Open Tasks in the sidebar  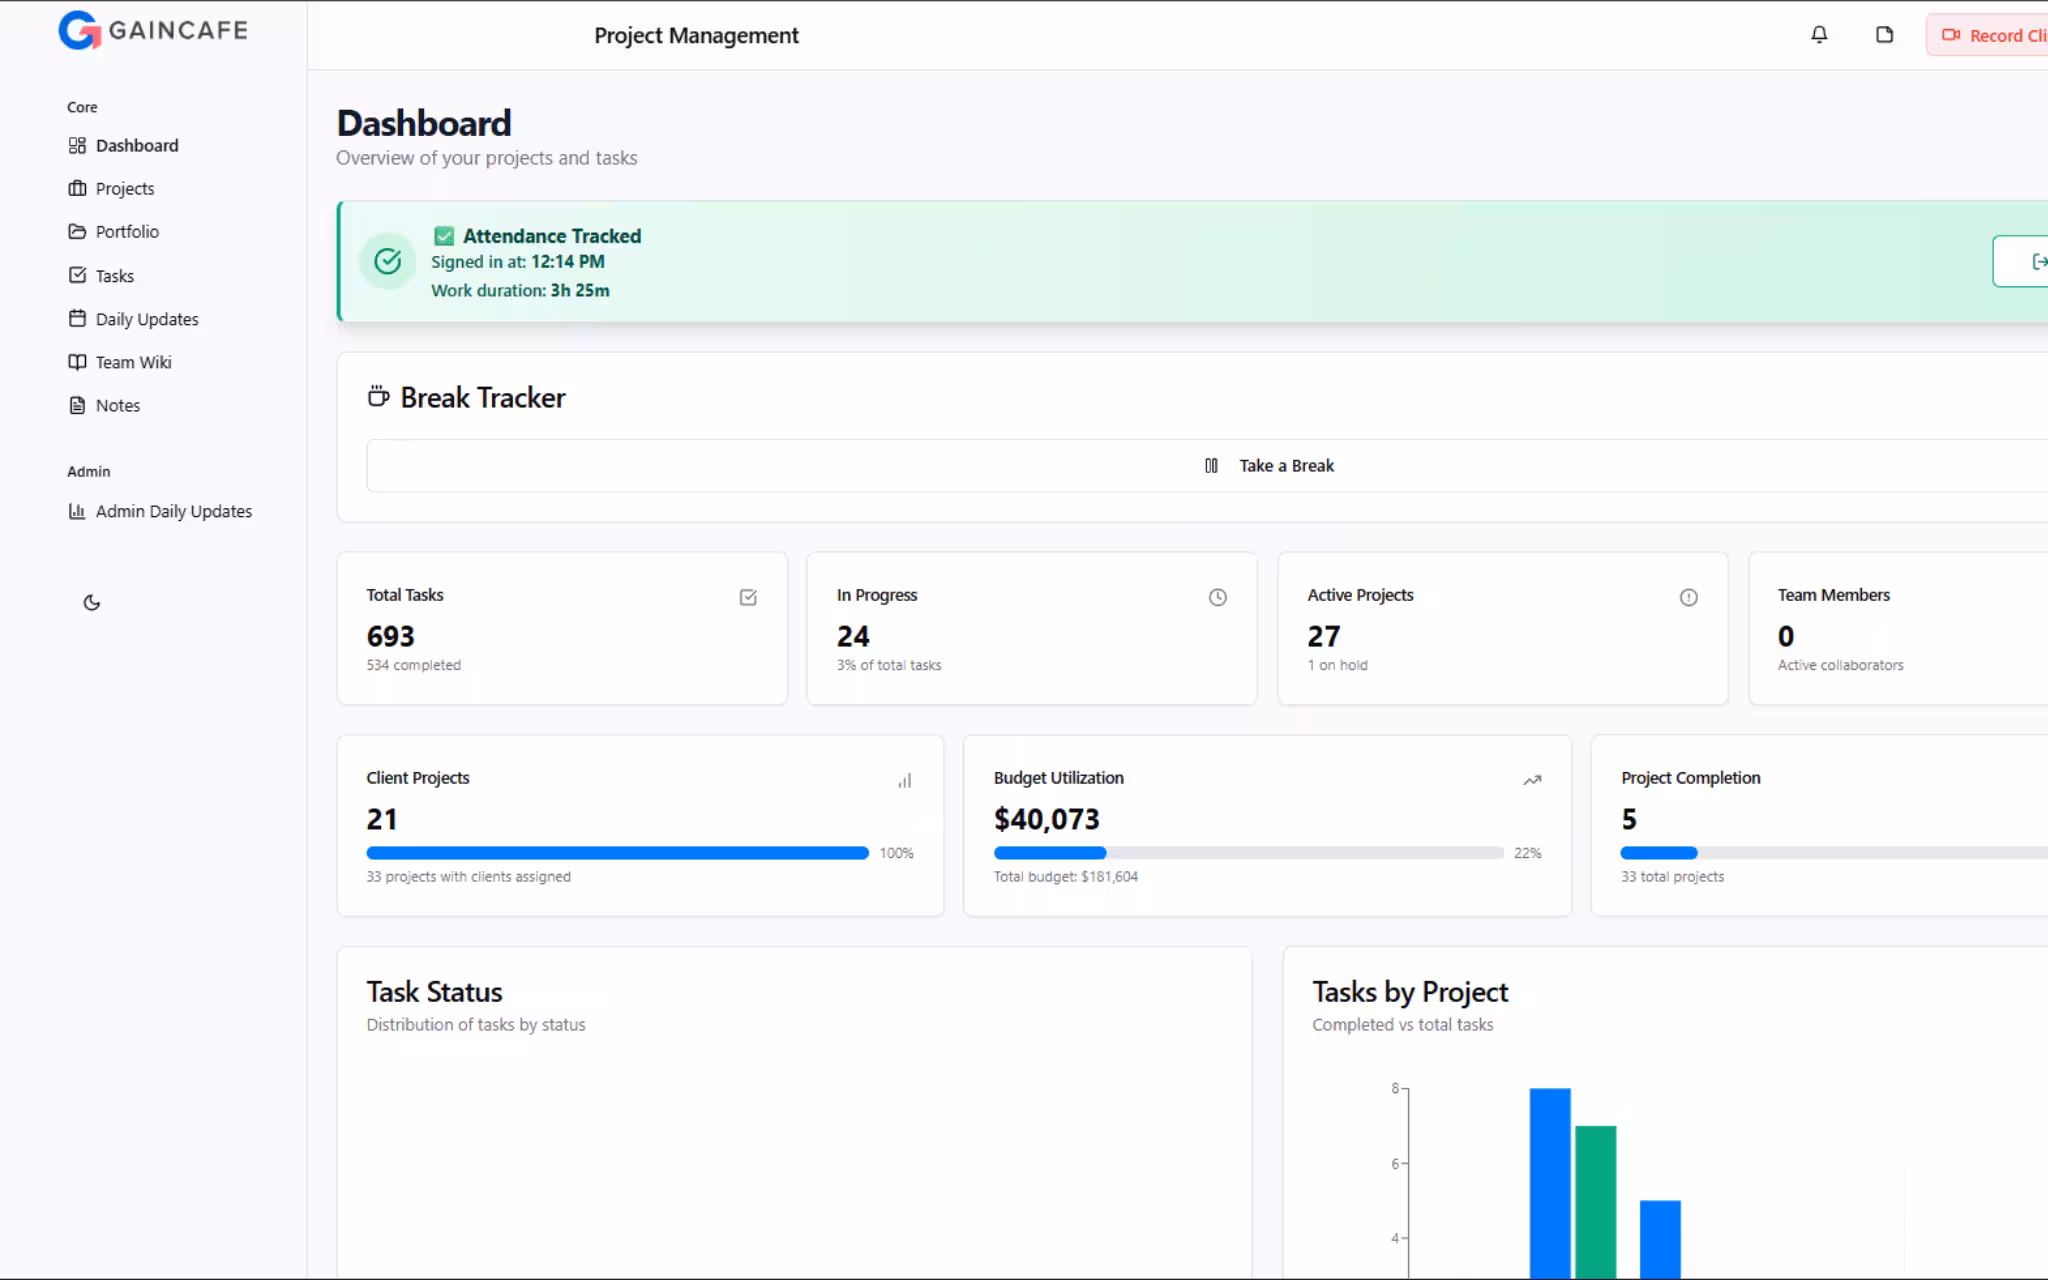pyautogui.click(x=114, y=275)
